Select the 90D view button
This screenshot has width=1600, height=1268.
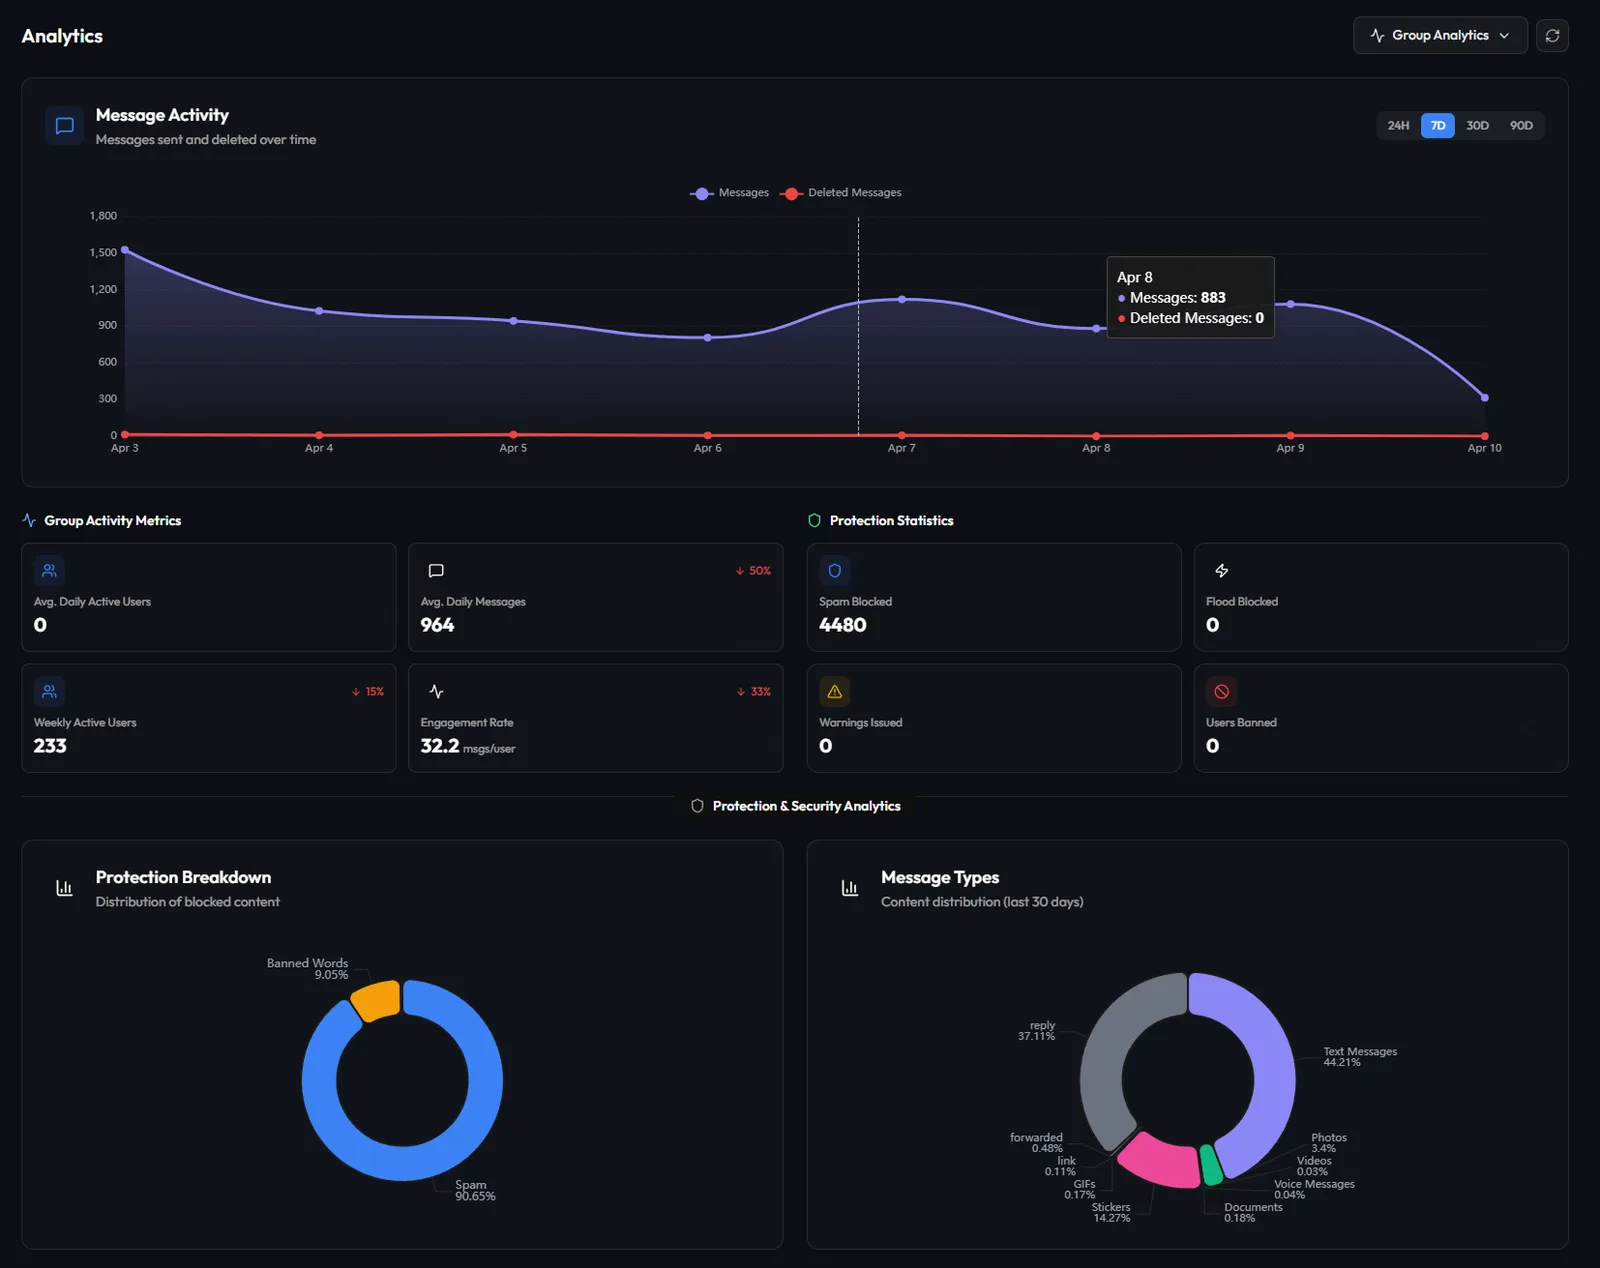1521,125
